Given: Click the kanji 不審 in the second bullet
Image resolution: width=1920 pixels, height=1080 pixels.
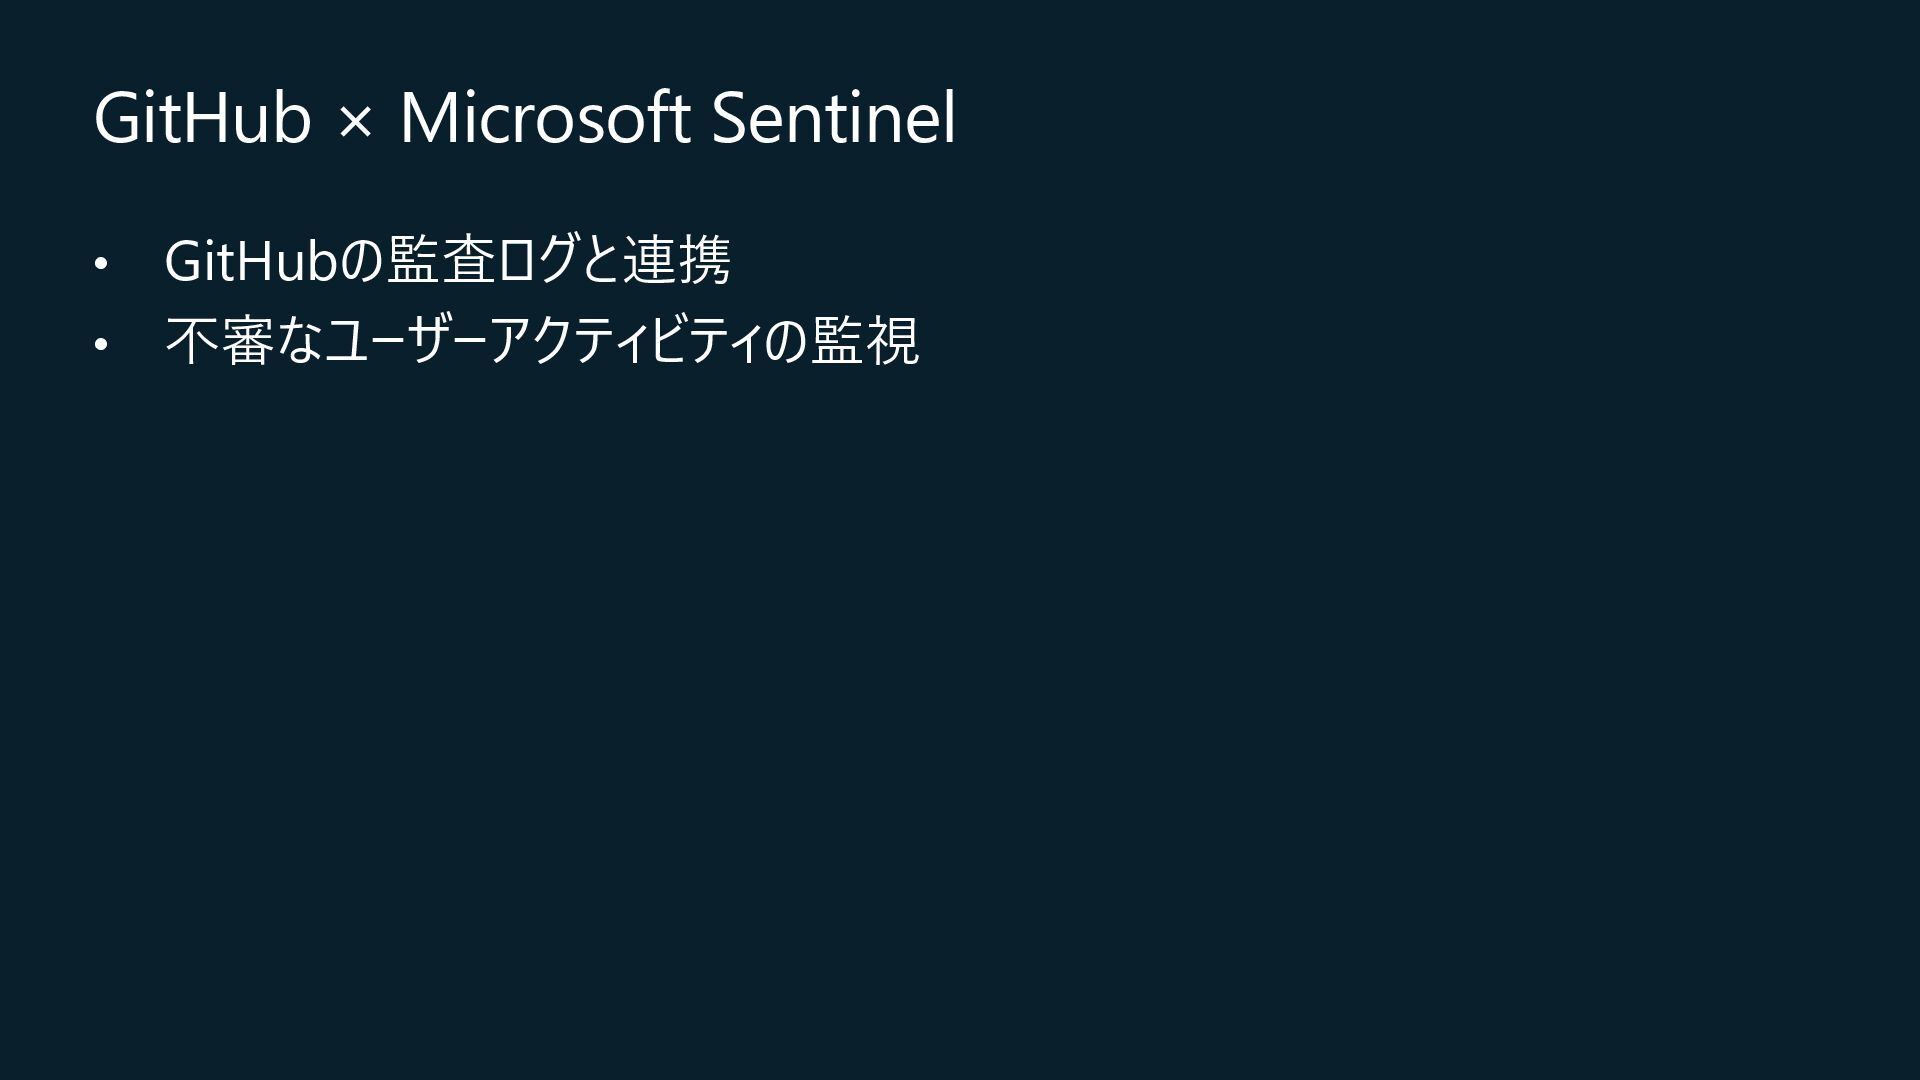Looking at the screenshot, I should point(219,341).
